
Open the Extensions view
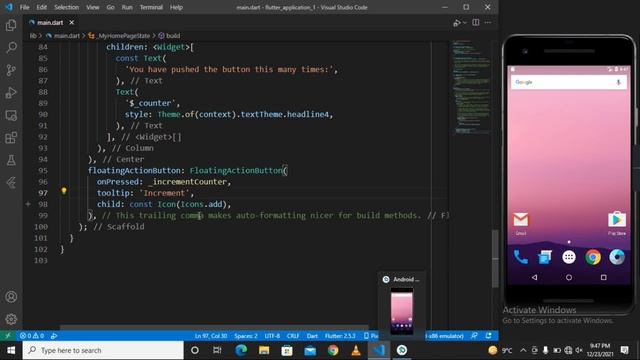point(11,138)
